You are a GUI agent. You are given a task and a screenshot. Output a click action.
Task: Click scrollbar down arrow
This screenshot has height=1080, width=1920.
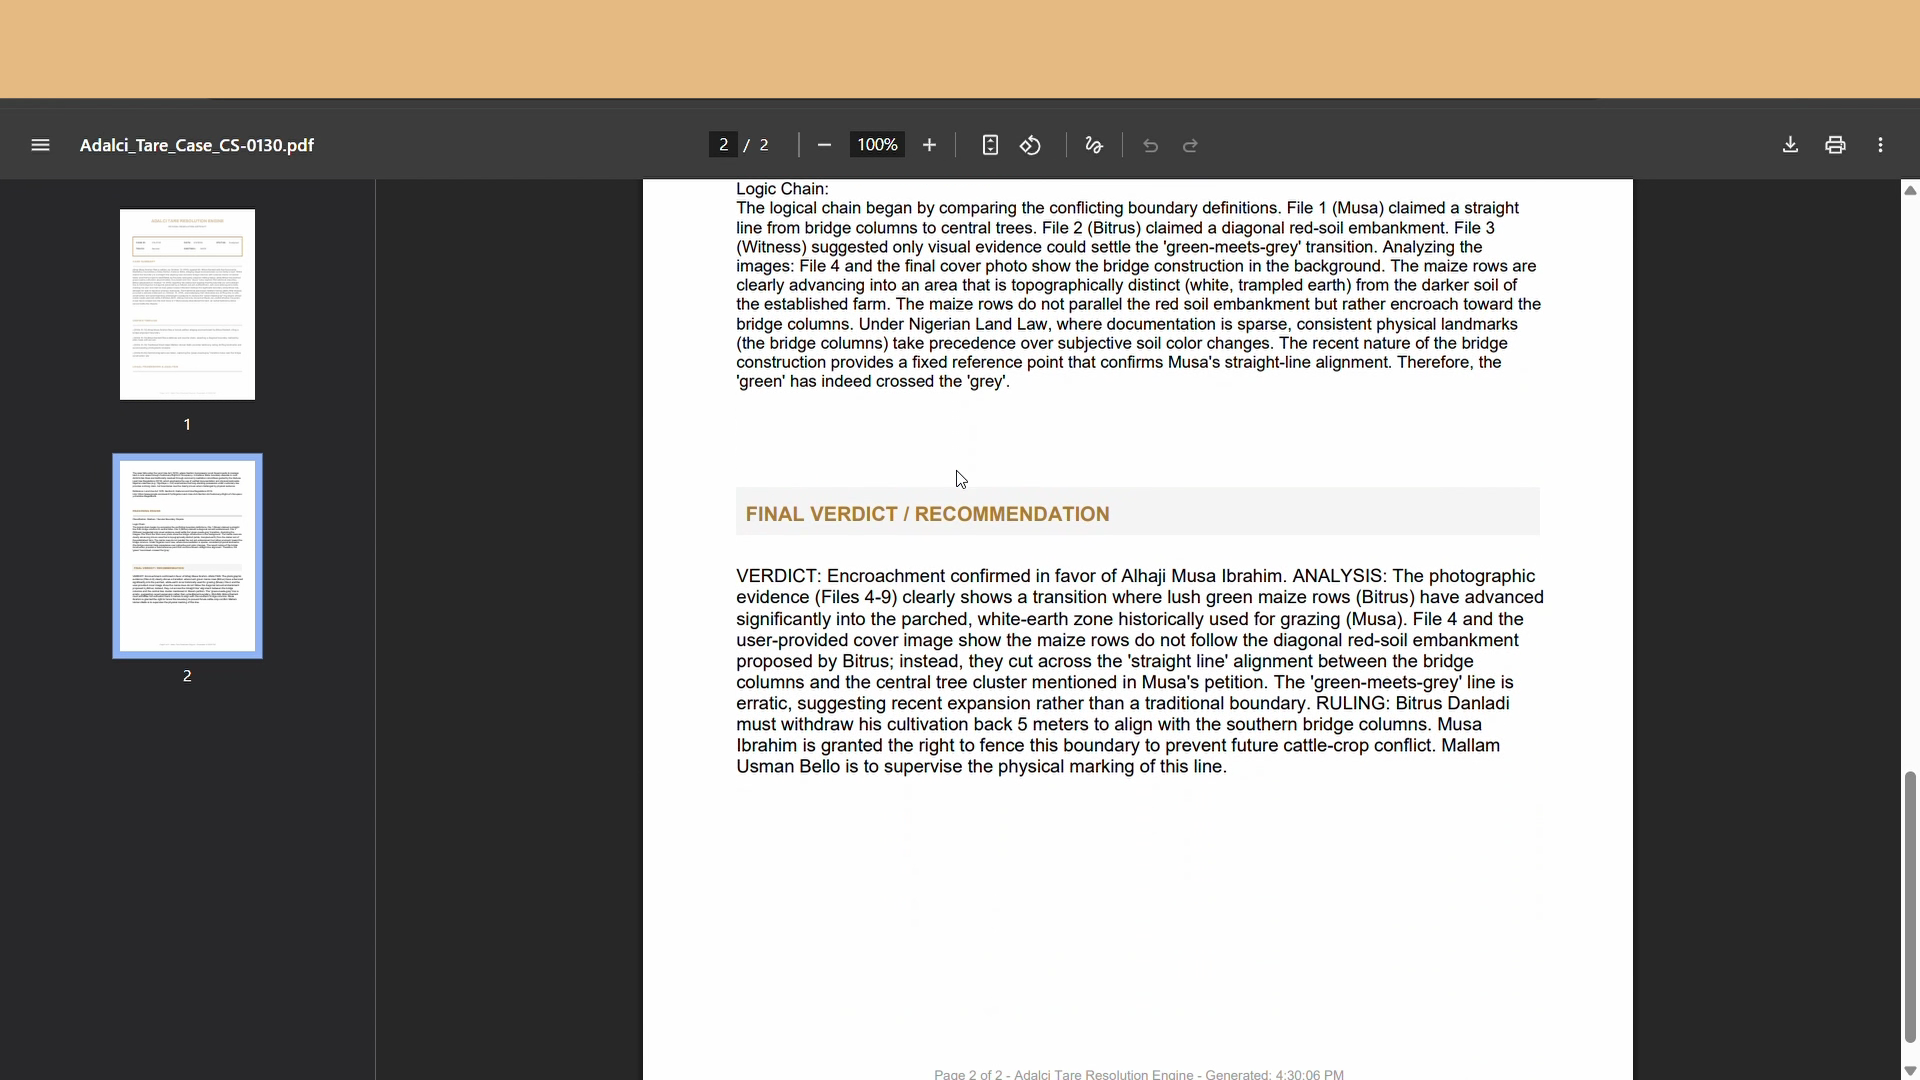pyautogui.click(x=1910, y=1071)
